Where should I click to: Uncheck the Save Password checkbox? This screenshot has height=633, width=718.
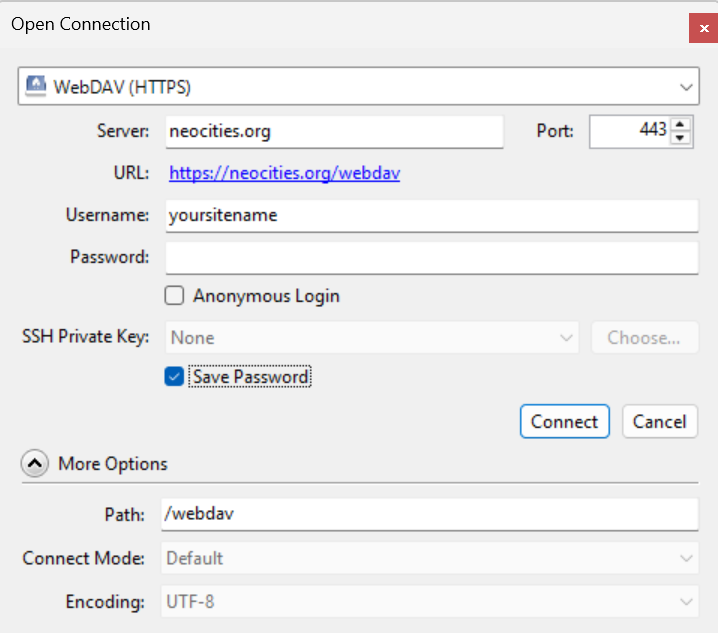[x=174, y=377]
